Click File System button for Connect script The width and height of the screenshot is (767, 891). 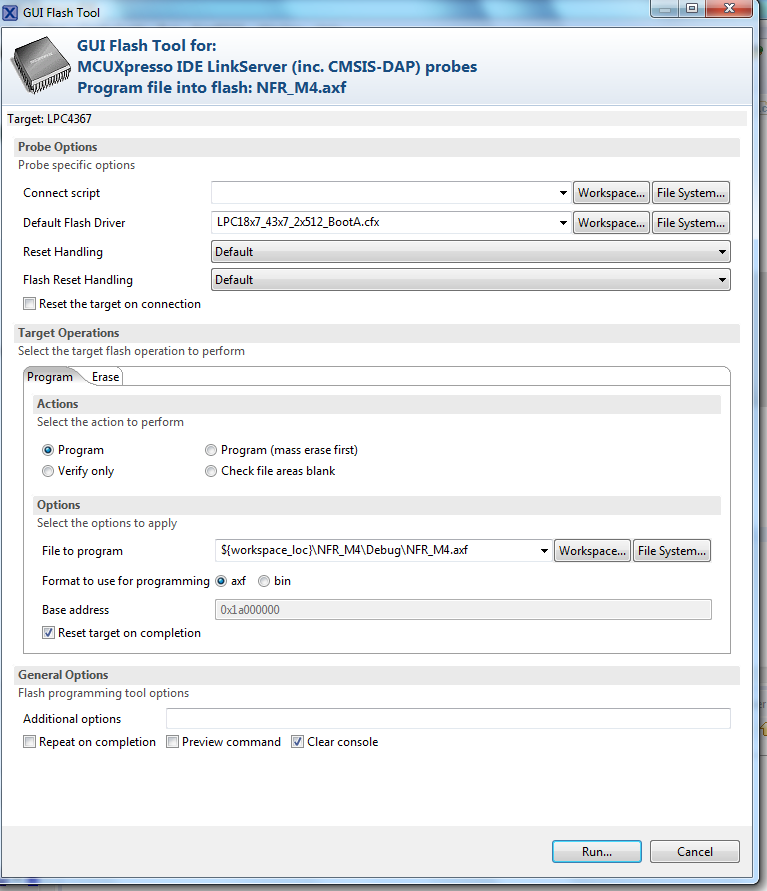coord(690,193)
